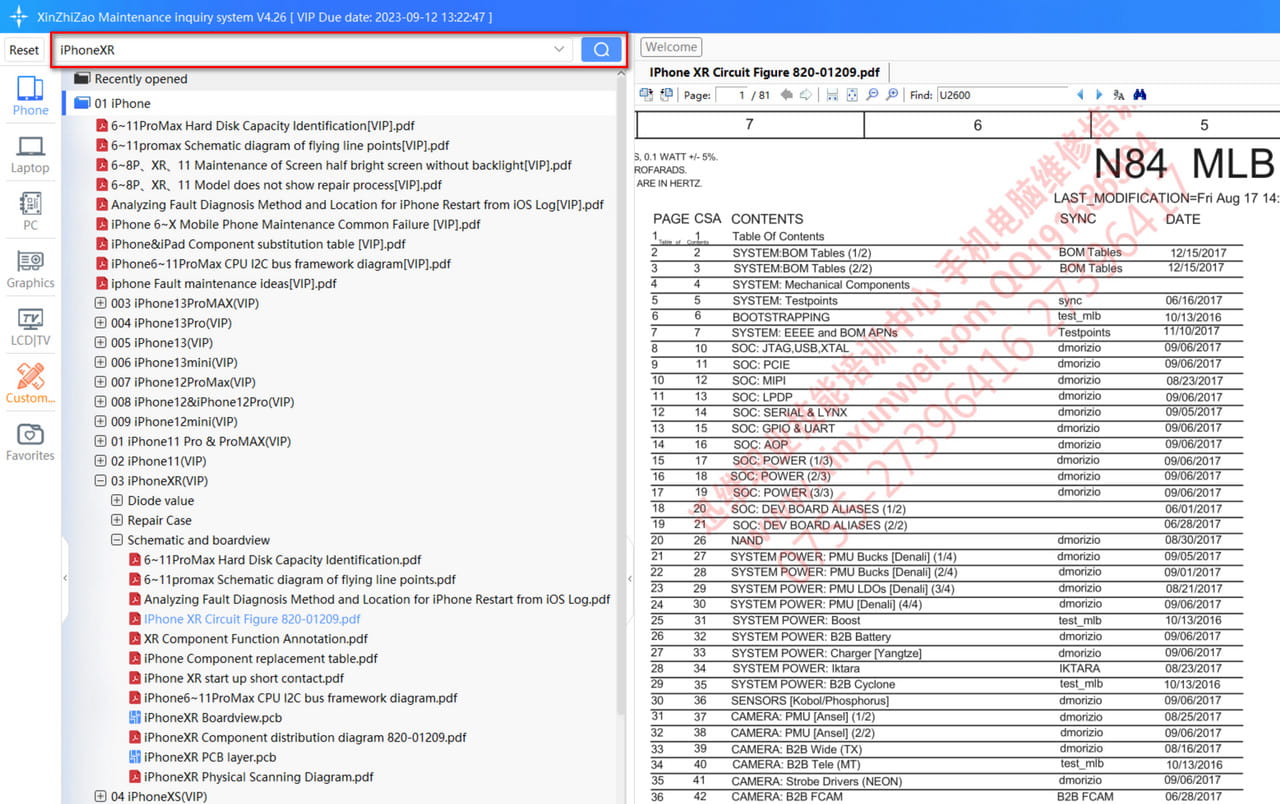
Task: Open the Favorites category in sidebar
Action: [x=30, y=442]
